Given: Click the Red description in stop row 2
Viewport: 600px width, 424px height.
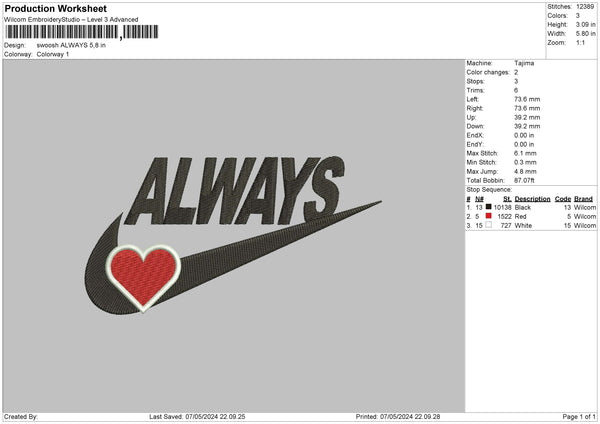Looking at the screenshot, I should point(520,217).
